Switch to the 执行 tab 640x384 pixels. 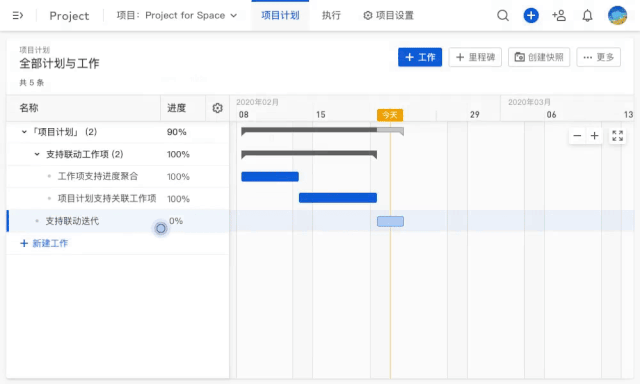pos(331,16)
